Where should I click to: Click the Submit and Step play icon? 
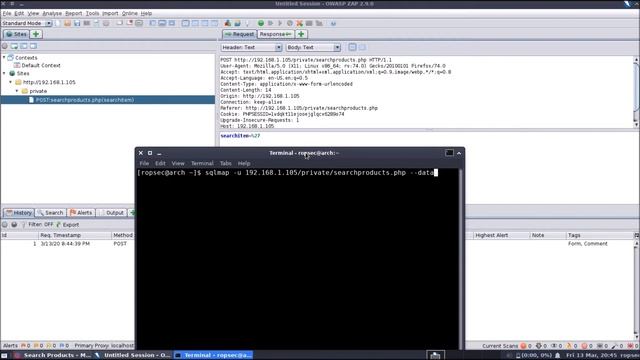[271, 23]
